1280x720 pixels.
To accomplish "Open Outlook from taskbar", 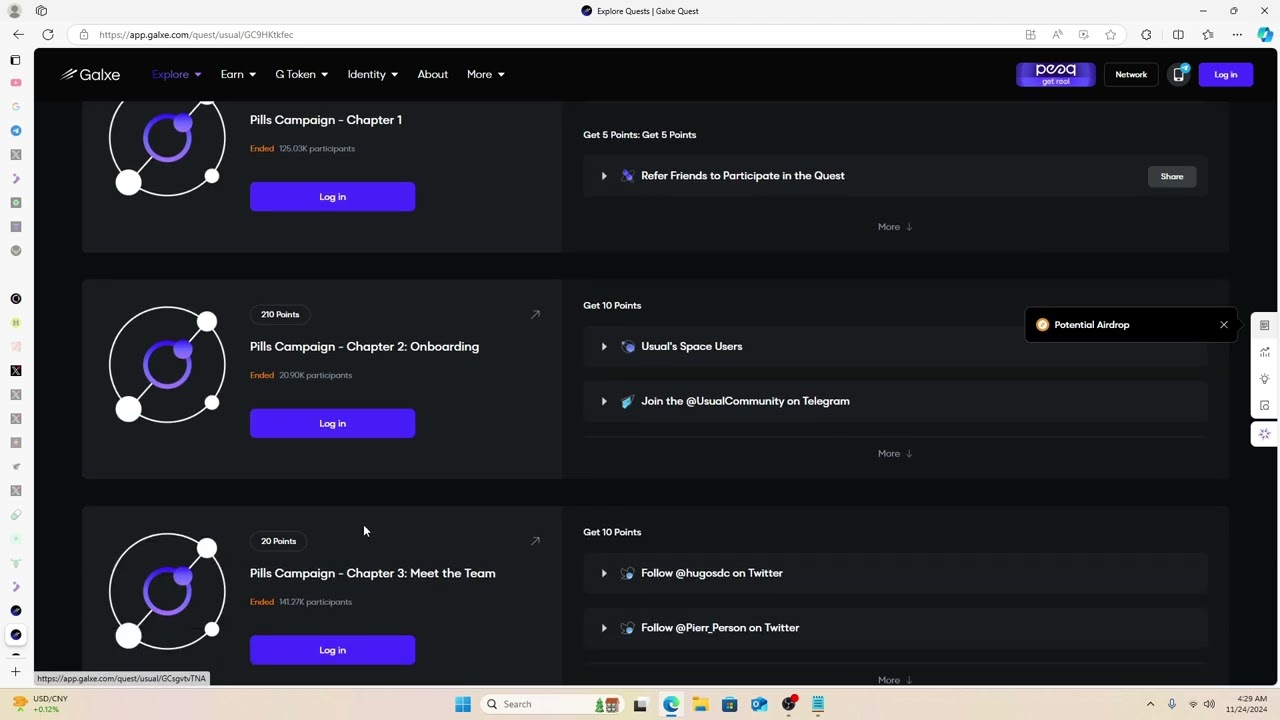I will pos(759,704).
